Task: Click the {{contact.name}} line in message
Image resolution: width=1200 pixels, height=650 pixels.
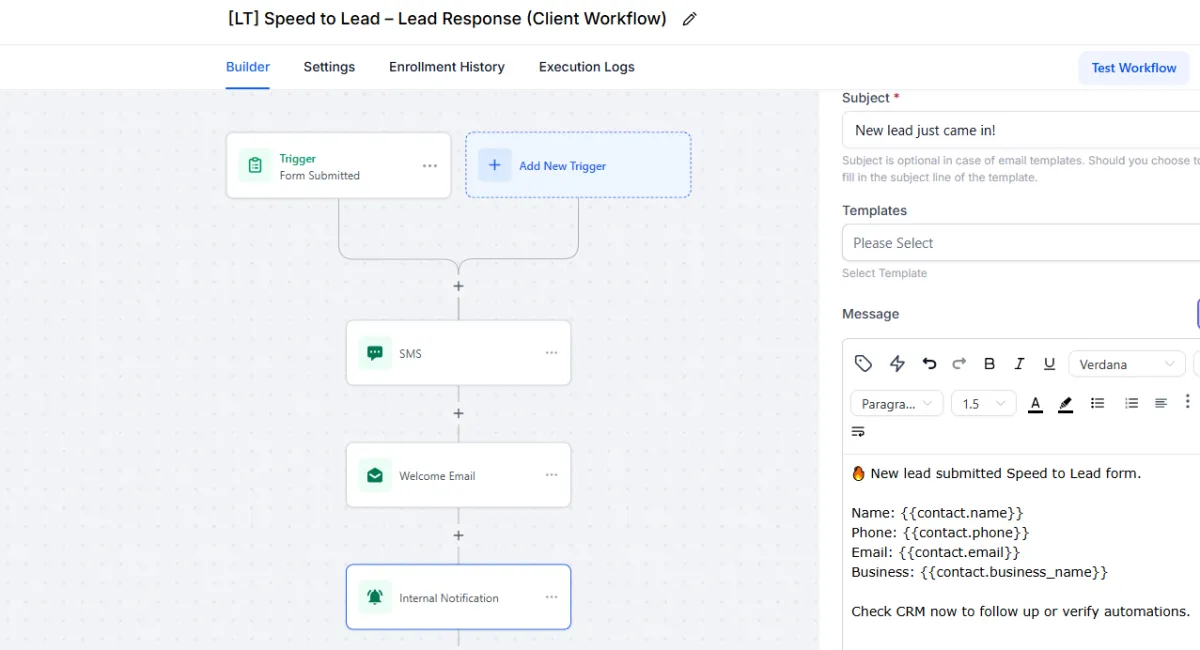Action: coord(938,513)
